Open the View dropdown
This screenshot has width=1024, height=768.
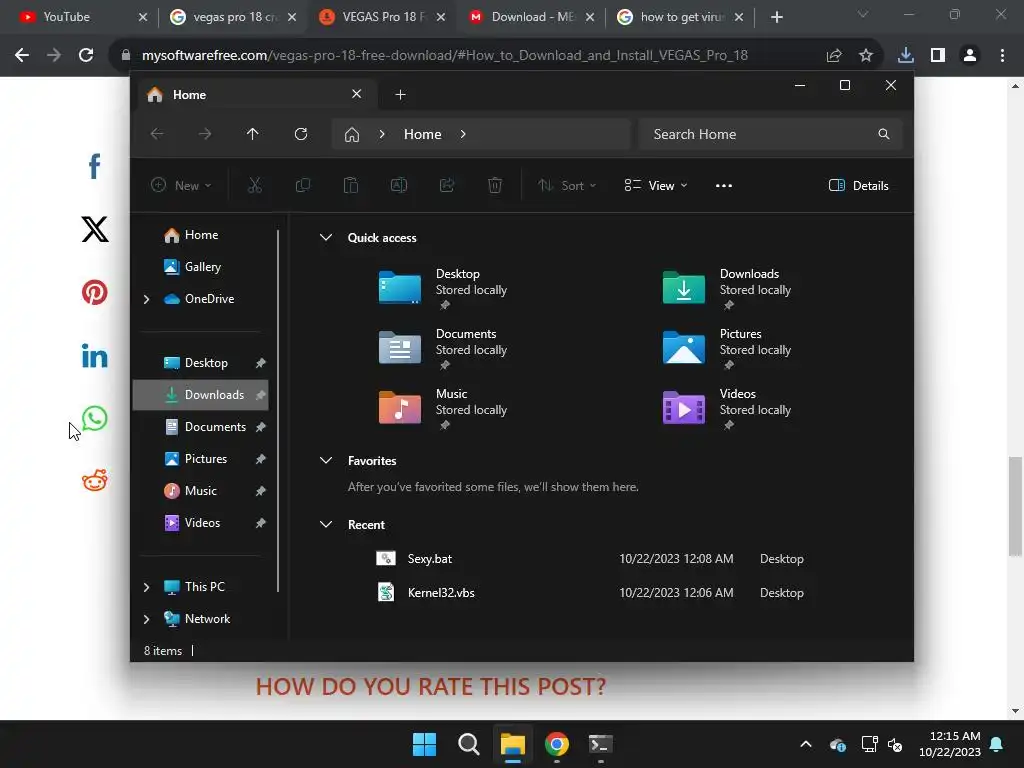[x=656, y=185]
